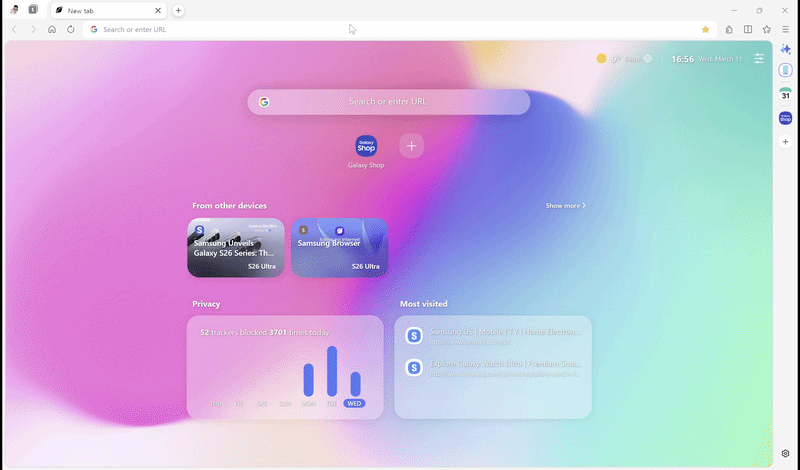Open new tab page customization sliders
The image size is (800, 470).
[x=759, y=59]
